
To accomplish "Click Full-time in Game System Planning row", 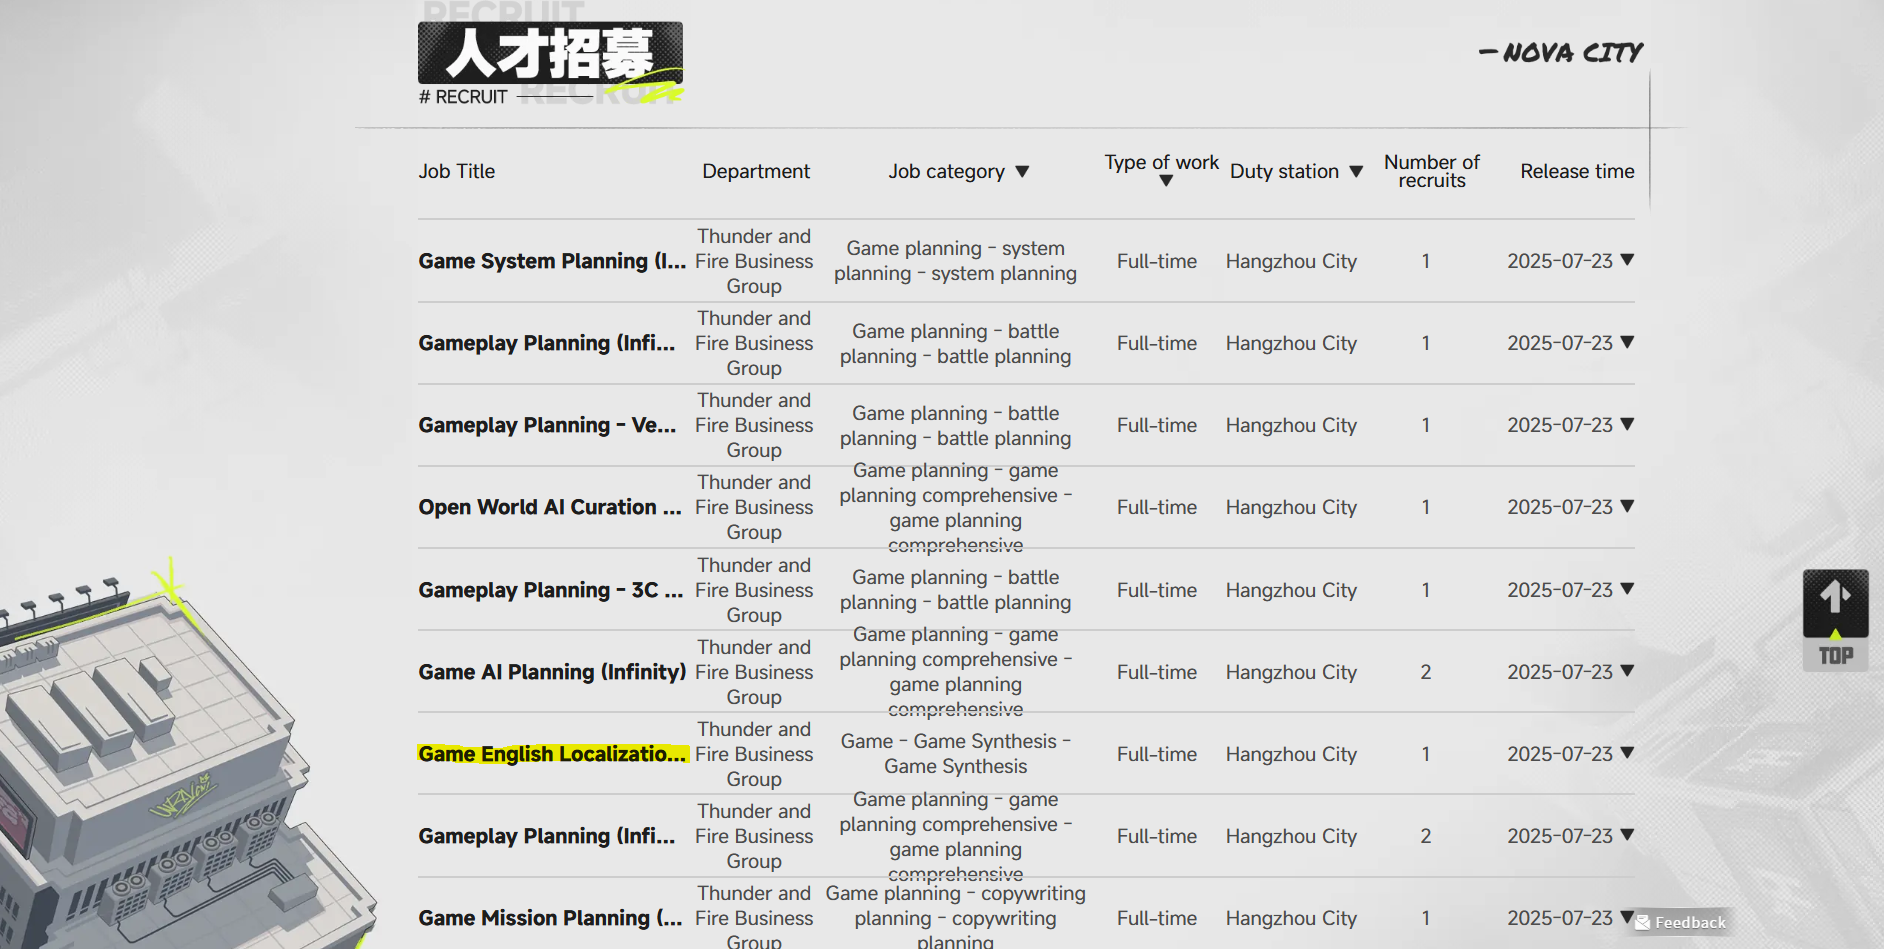I will 1157,261.
